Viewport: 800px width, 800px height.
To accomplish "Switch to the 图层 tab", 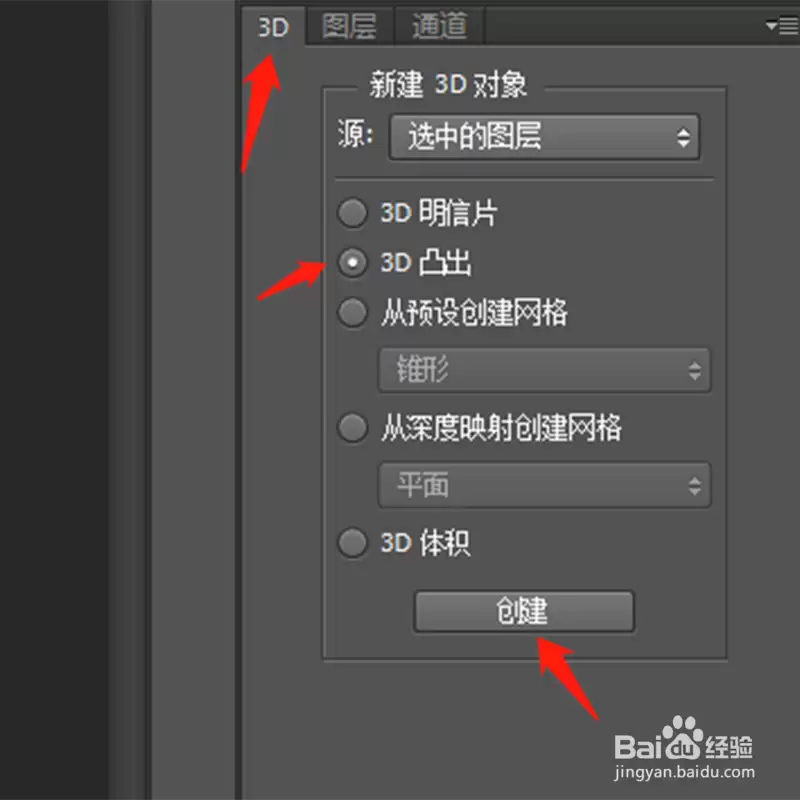I will [349, 26].
